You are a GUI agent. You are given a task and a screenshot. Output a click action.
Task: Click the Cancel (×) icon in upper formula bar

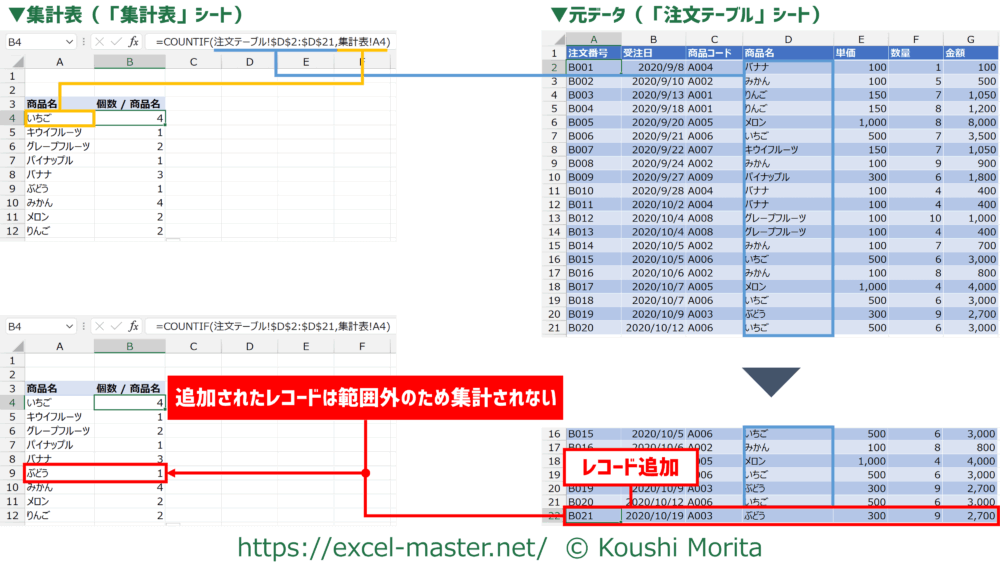(x=98, y=42)
